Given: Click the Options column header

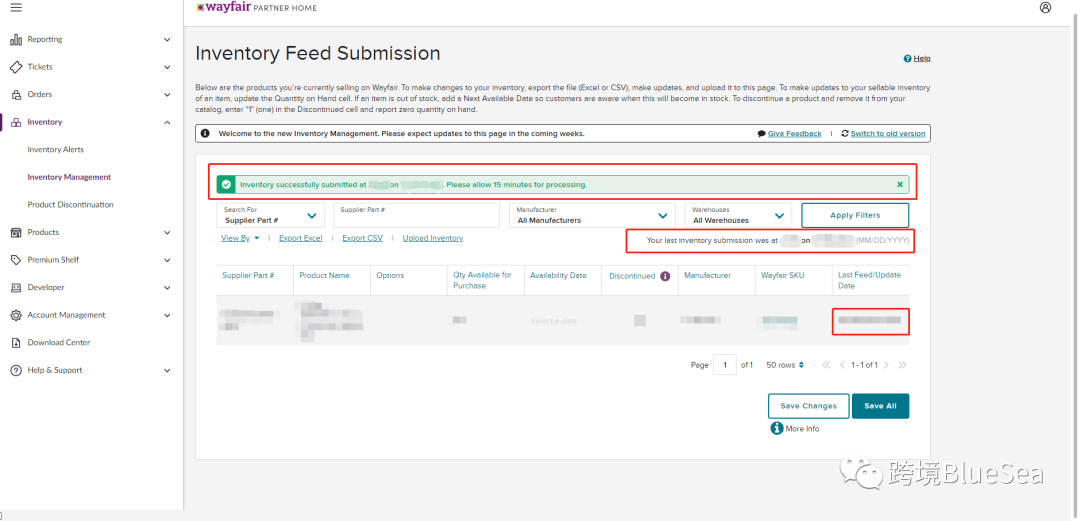Looking at the screenshot, I should 390,275.
